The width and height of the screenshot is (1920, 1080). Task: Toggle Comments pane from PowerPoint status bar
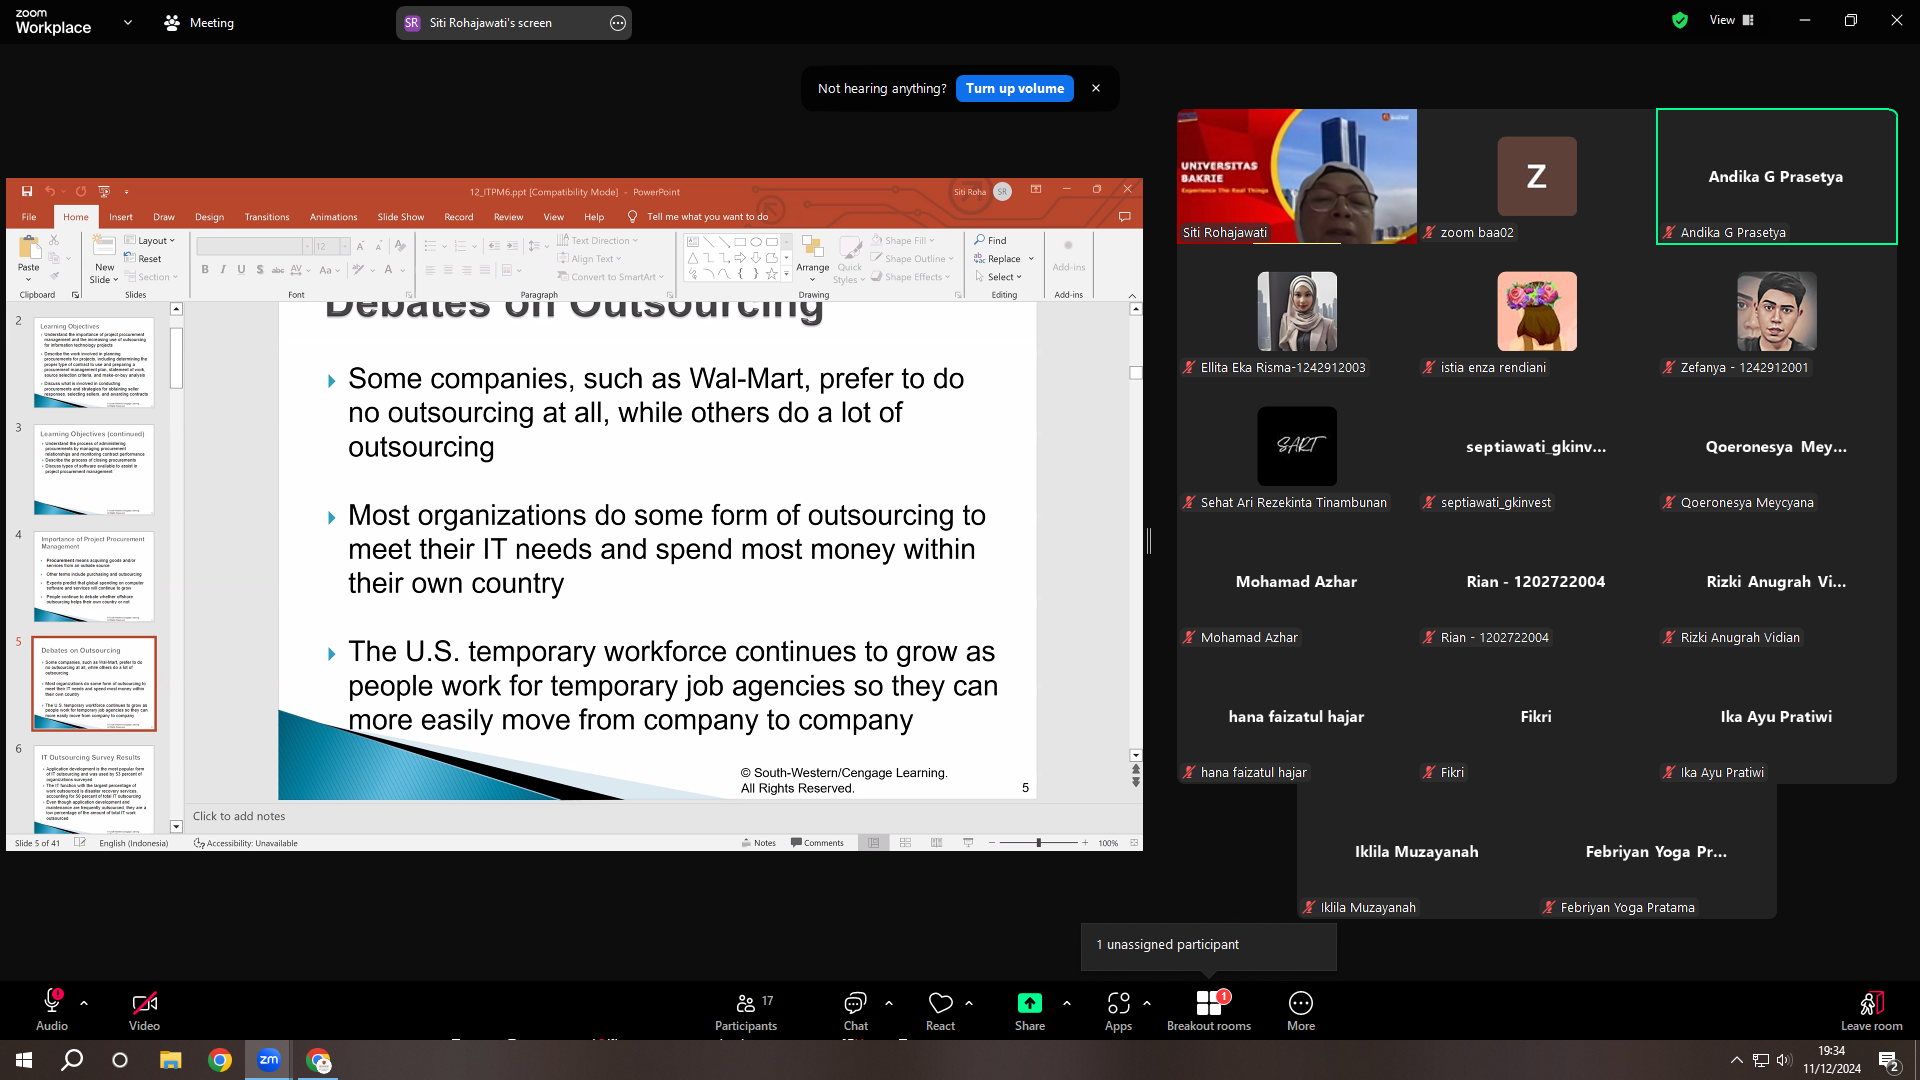817,843
